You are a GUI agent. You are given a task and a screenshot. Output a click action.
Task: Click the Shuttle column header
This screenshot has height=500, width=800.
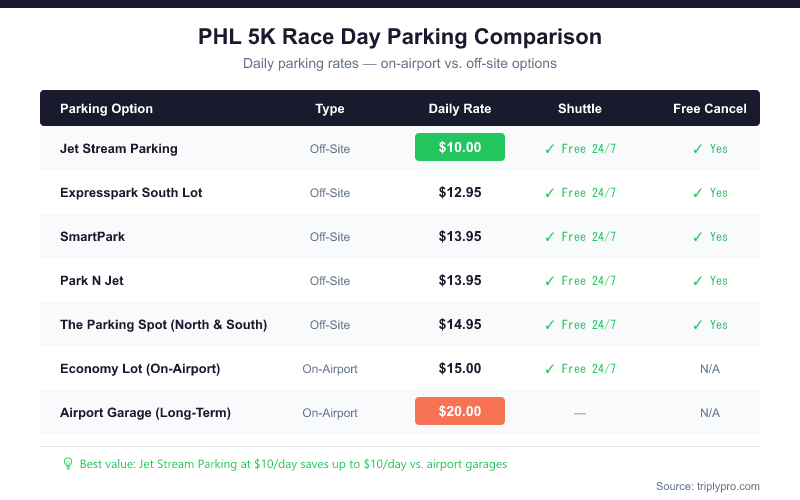pos(580,108)
